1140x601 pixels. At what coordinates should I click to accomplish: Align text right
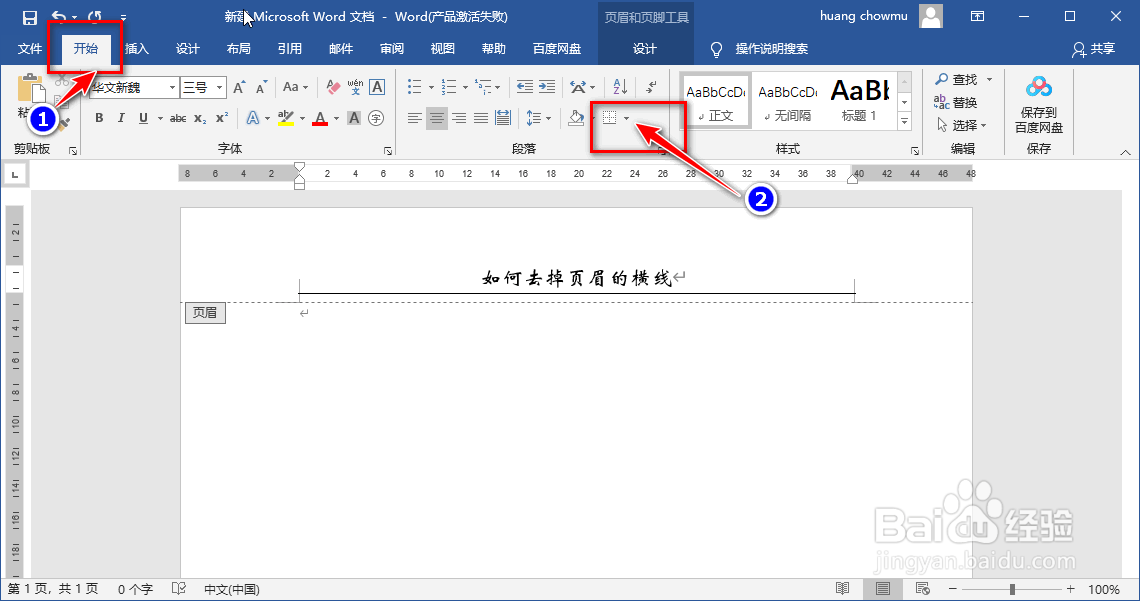tap(459, 118)
